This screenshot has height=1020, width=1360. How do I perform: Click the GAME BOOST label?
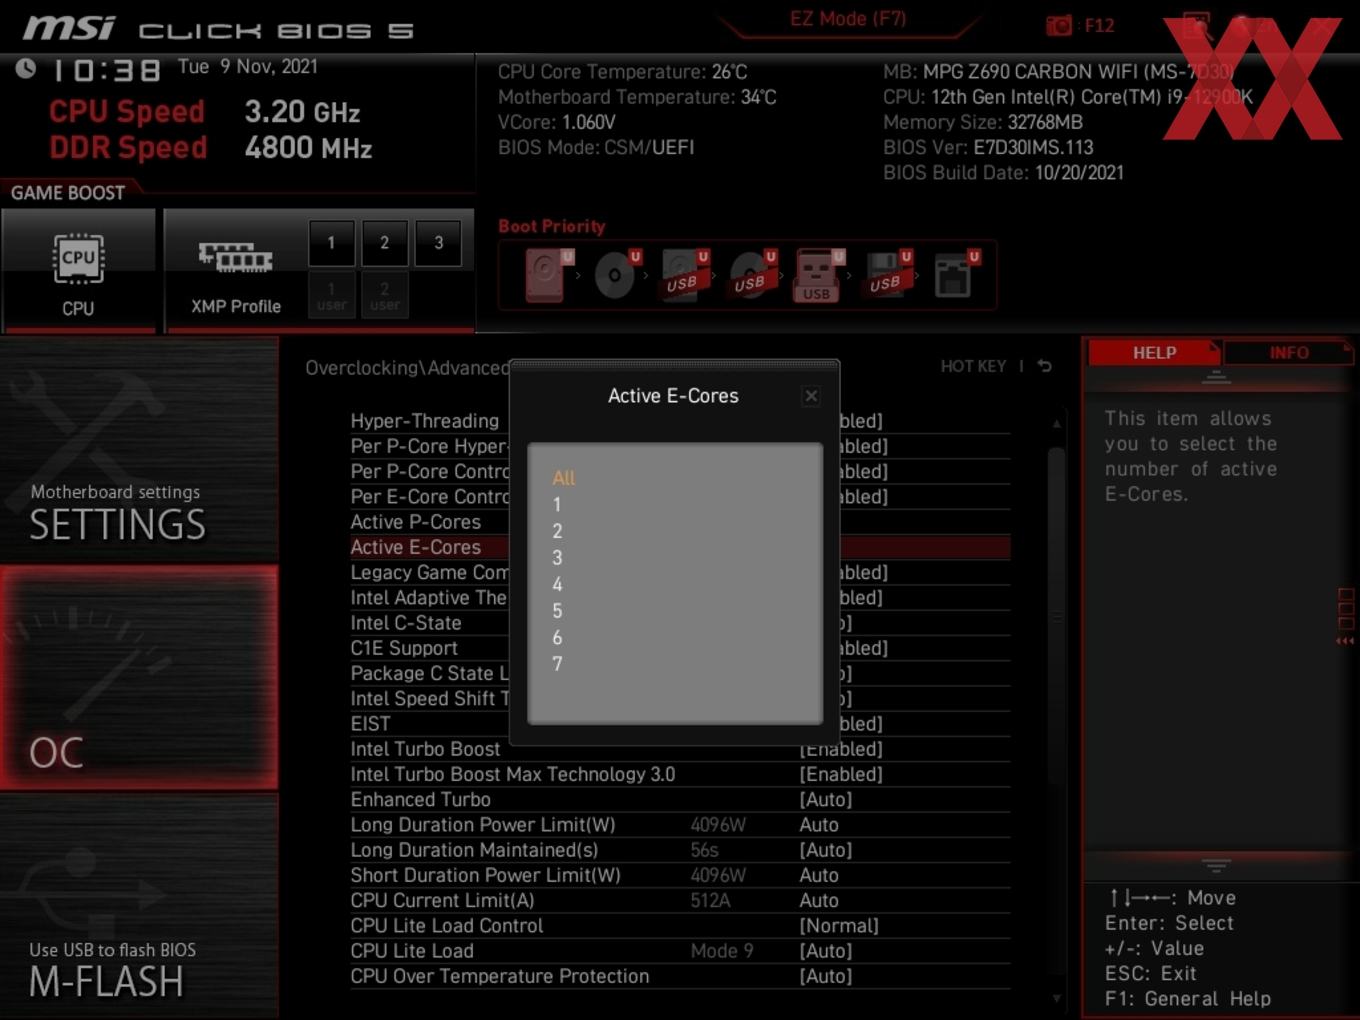tap(68, 193)
